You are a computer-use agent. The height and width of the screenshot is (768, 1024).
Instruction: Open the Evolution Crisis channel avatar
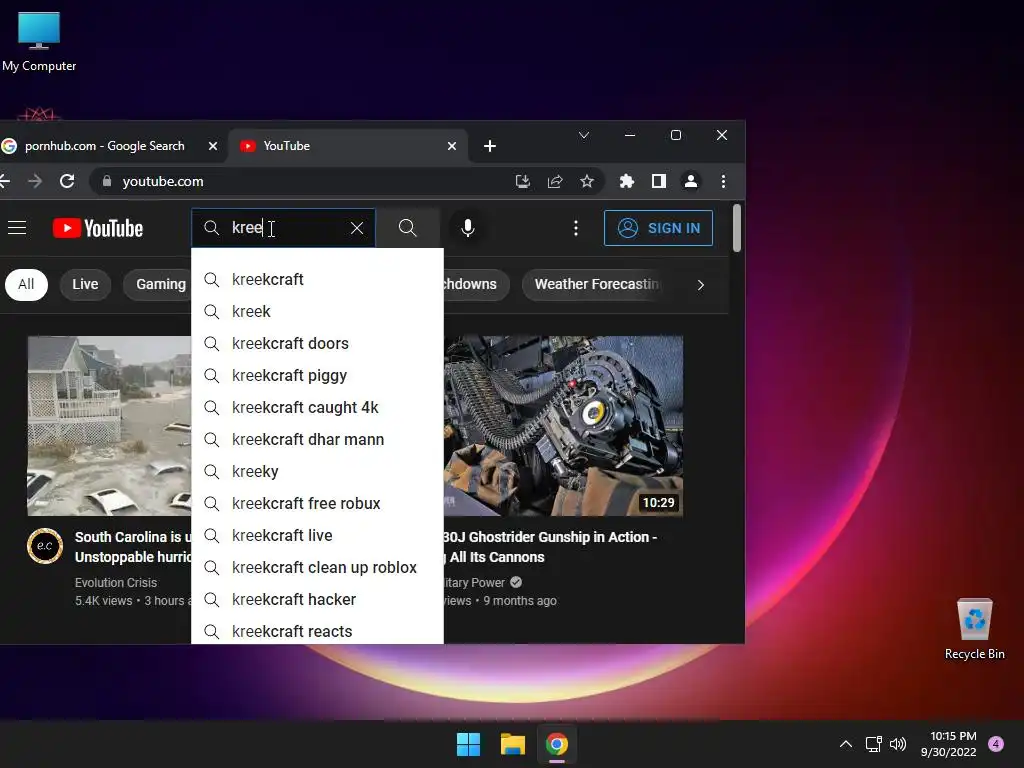45,546
